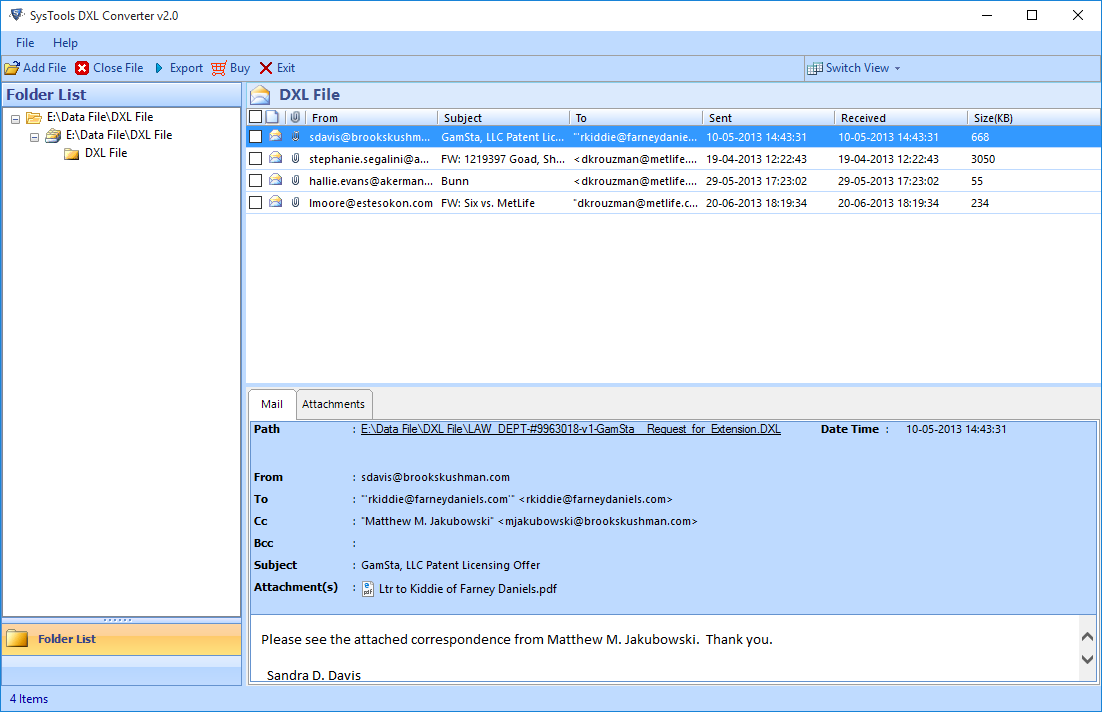Open the Ltr to Kiddie PDF attachment
Image resolution: width=1102 pixels, height=712 pixels.
click(467, 589)
